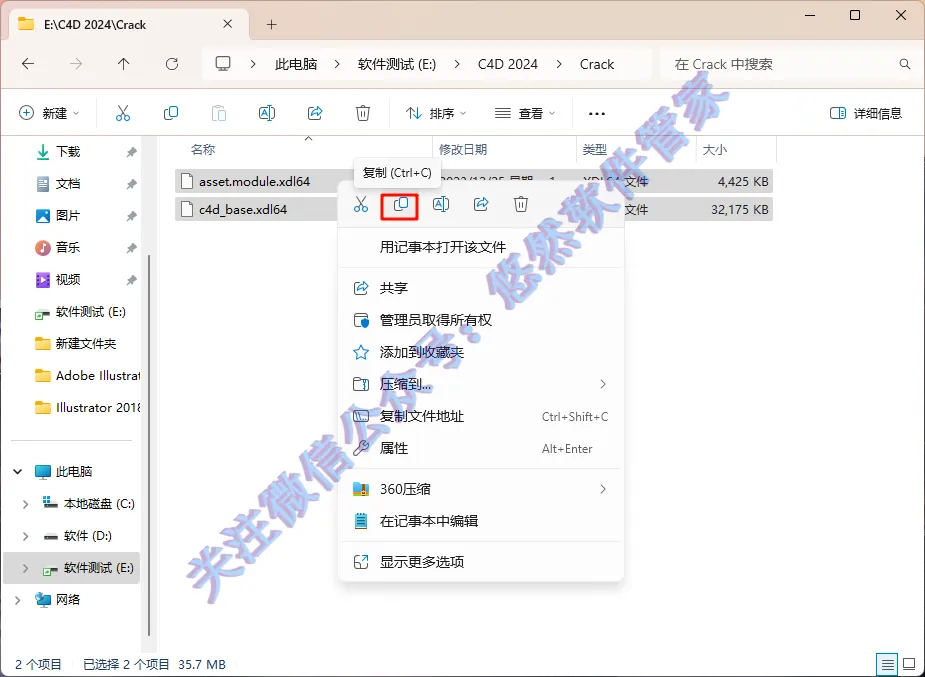Click the context menu rename icon

click(441, 205)
